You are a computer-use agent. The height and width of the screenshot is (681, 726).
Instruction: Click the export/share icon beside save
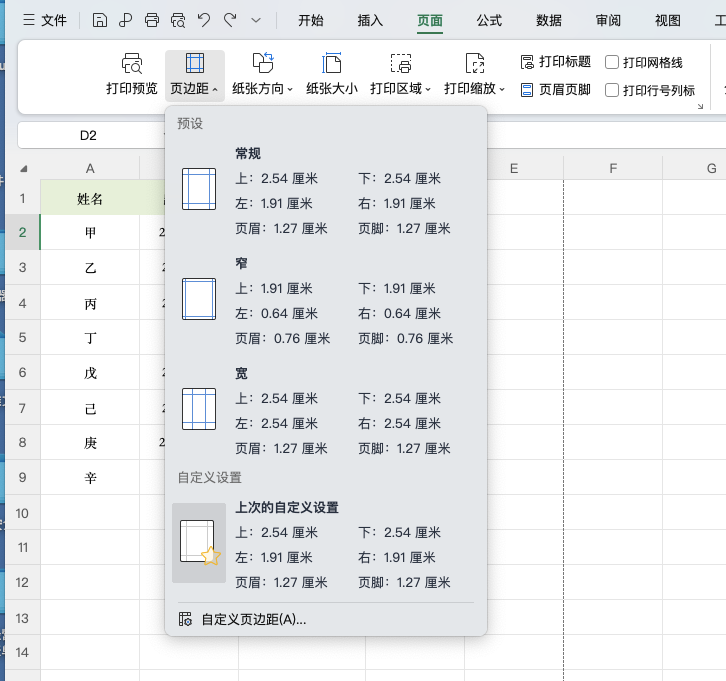click(x=125, y=20)
